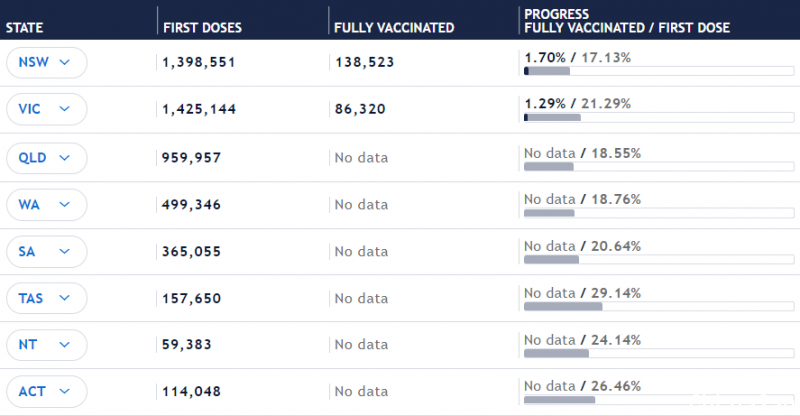The image size is (800, 416).
Task: Expand the VIC state dropdown
Action: 46,109
